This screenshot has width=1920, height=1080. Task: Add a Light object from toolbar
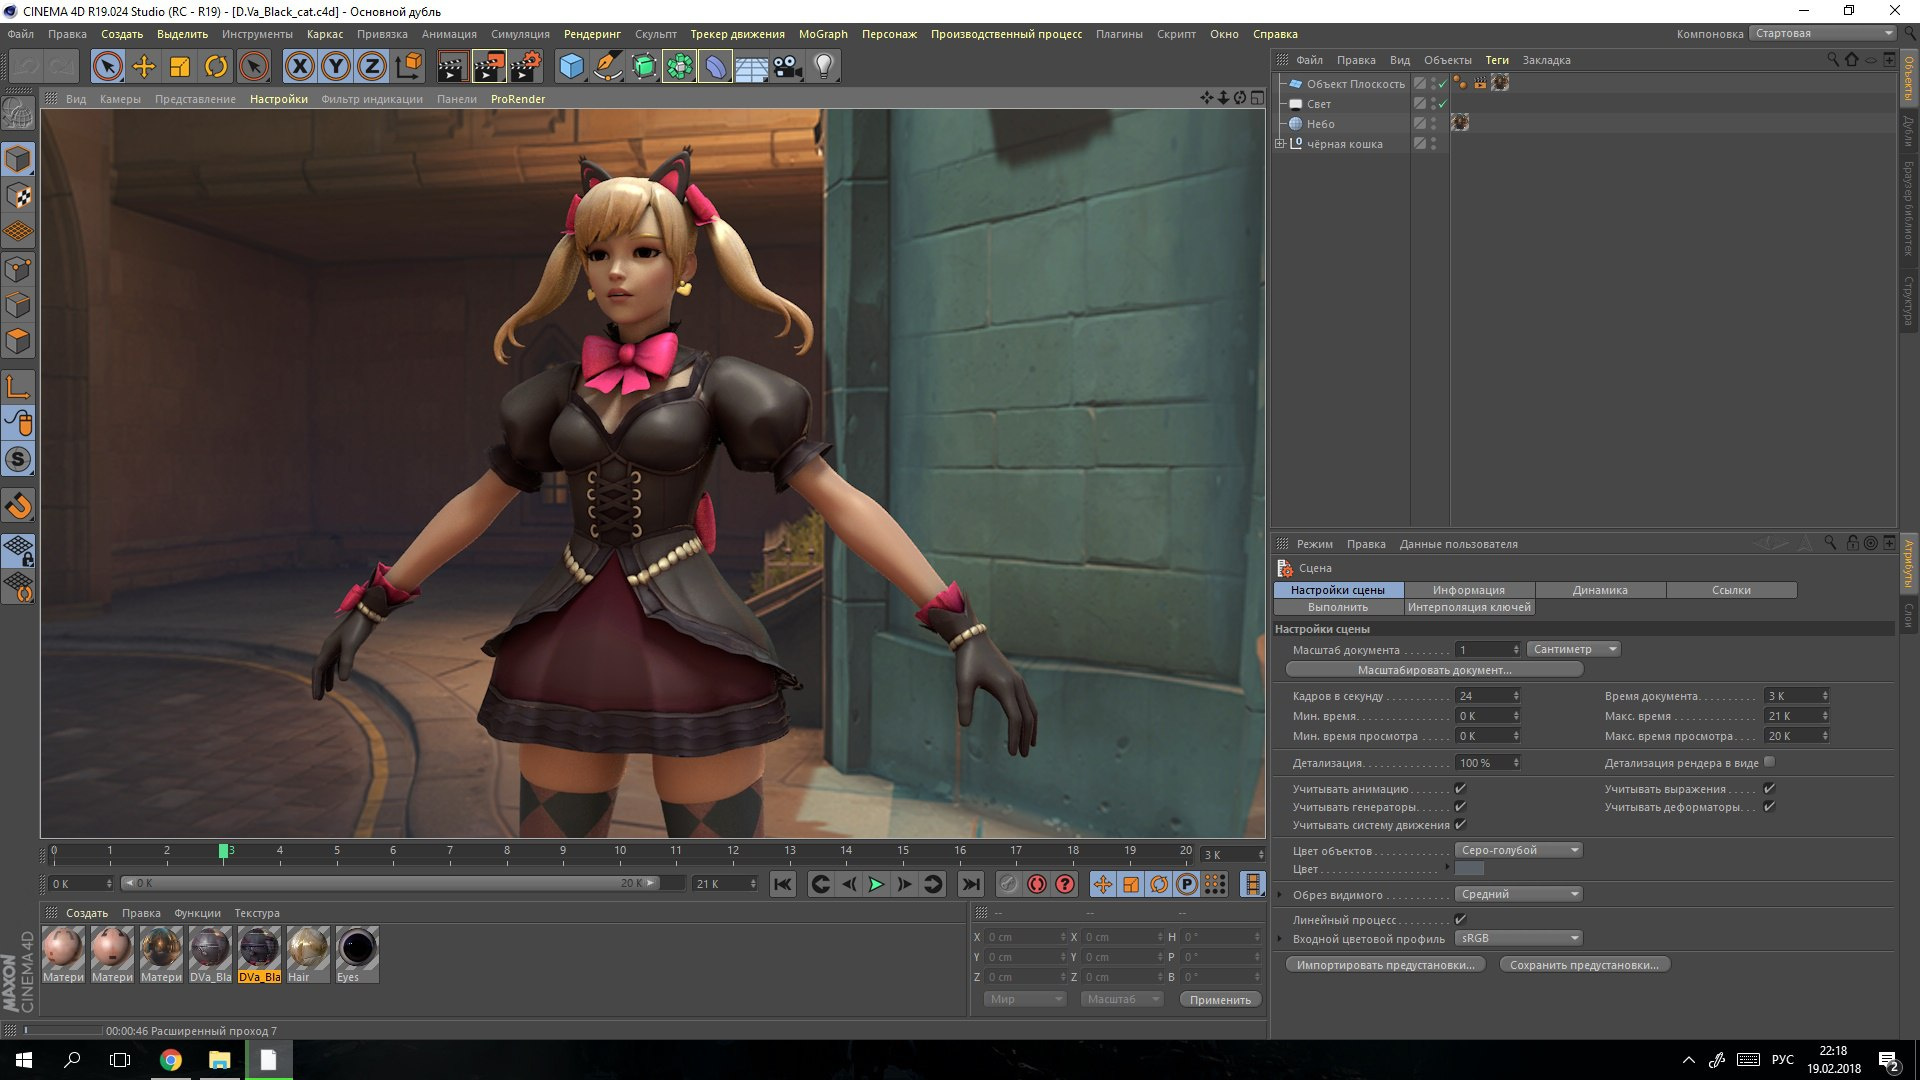point(823,67)
